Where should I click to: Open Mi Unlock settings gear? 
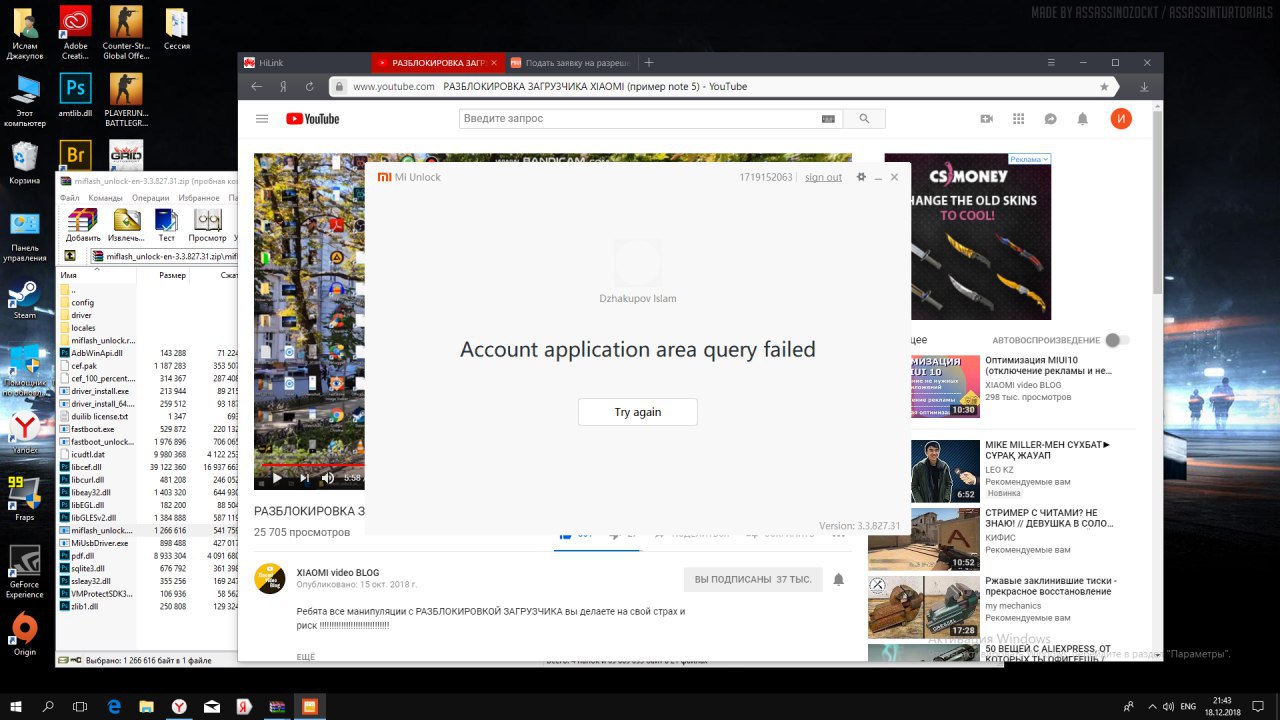pyautogui.click(x=861, y=177)
